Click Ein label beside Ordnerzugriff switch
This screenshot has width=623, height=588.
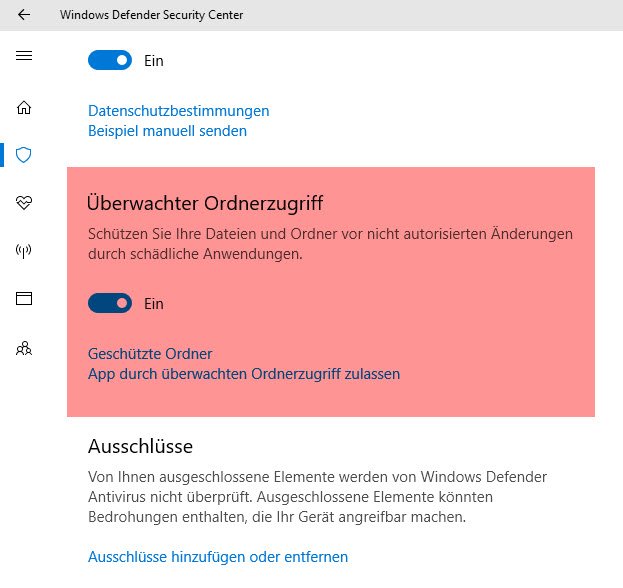point(154,303)
